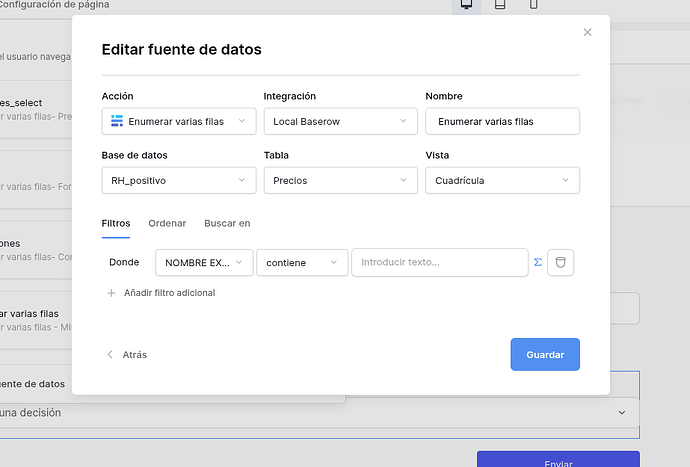Click the sigma formula icon
The height and width of the screenshot is (467, 690).
point(538,262)
